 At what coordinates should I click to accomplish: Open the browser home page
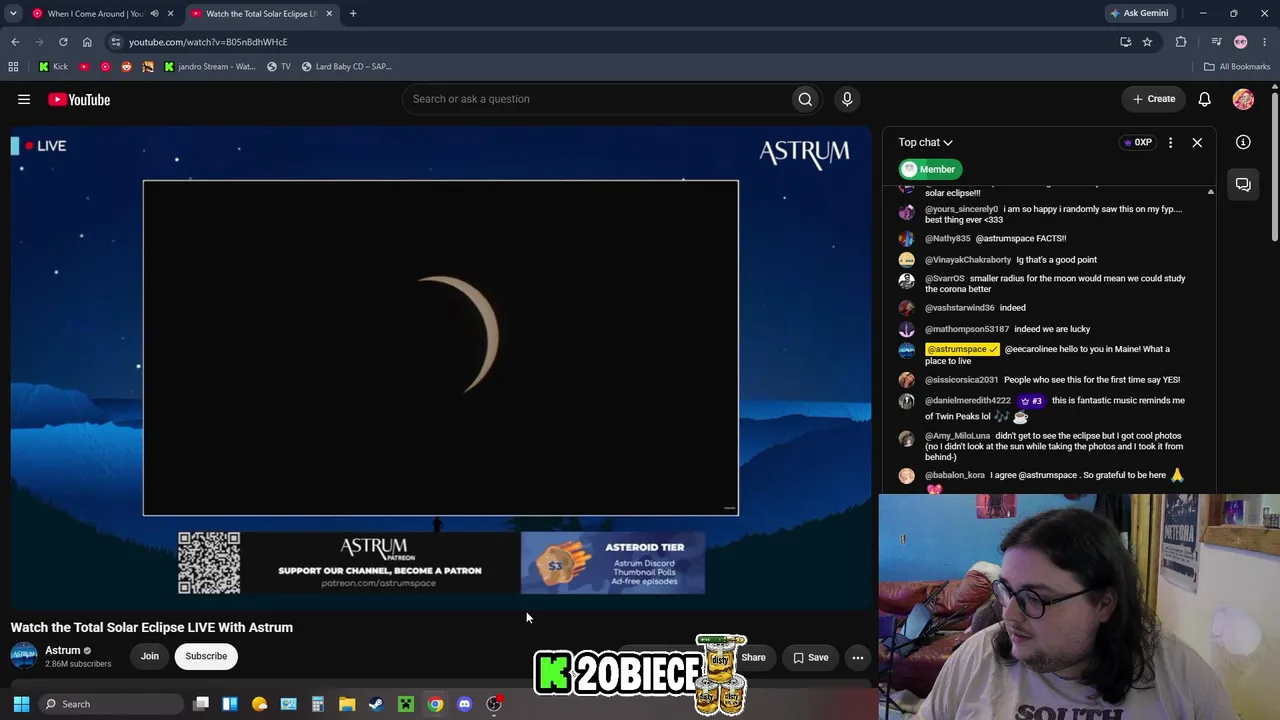pyautogui.click(x=87, y=42)
